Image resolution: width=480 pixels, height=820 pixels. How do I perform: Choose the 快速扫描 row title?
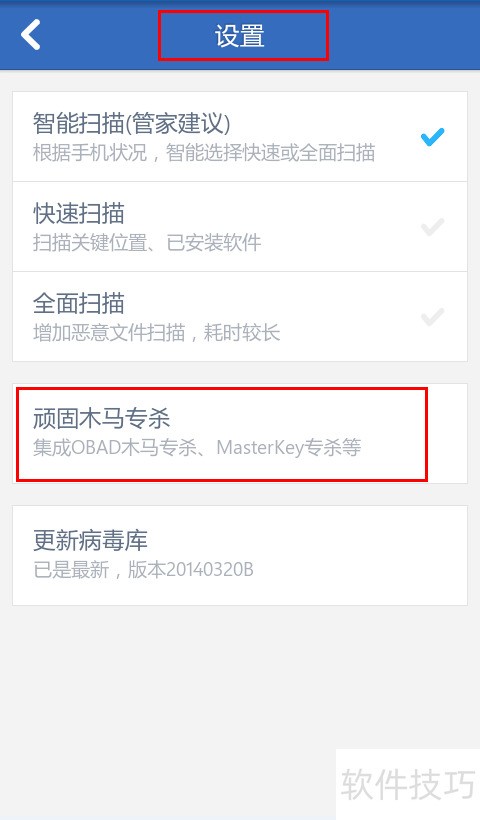point(79,214)
